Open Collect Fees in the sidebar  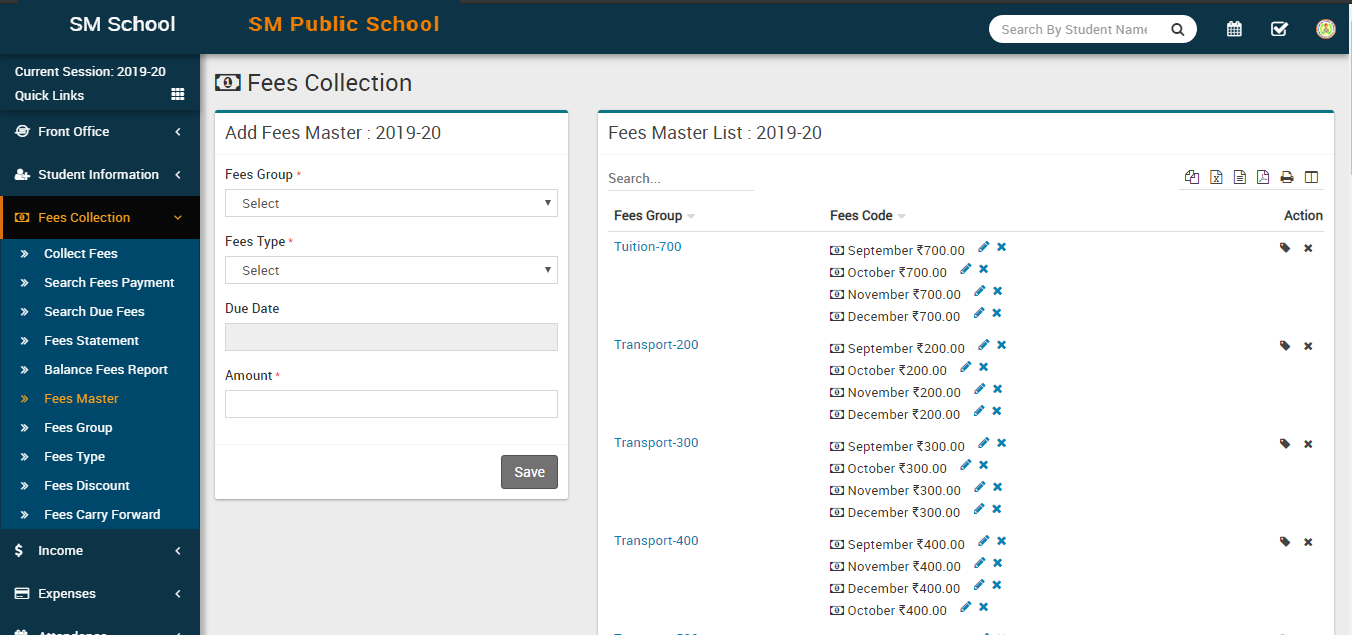click(x=81, y=253)
